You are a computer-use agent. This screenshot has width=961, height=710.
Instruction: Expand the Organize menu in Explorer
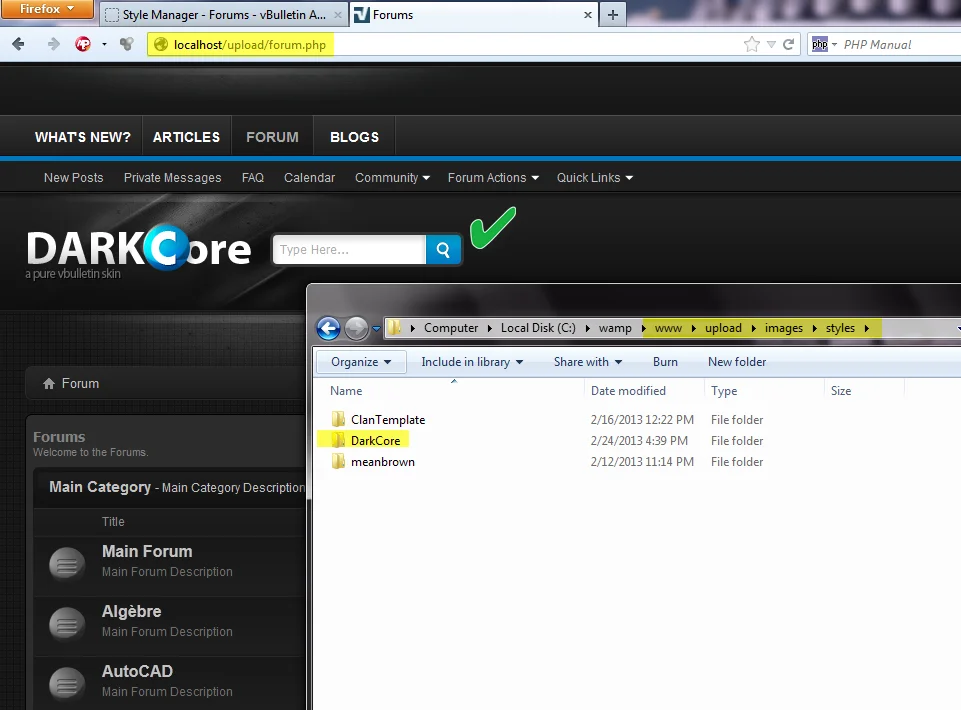[361, 362]
